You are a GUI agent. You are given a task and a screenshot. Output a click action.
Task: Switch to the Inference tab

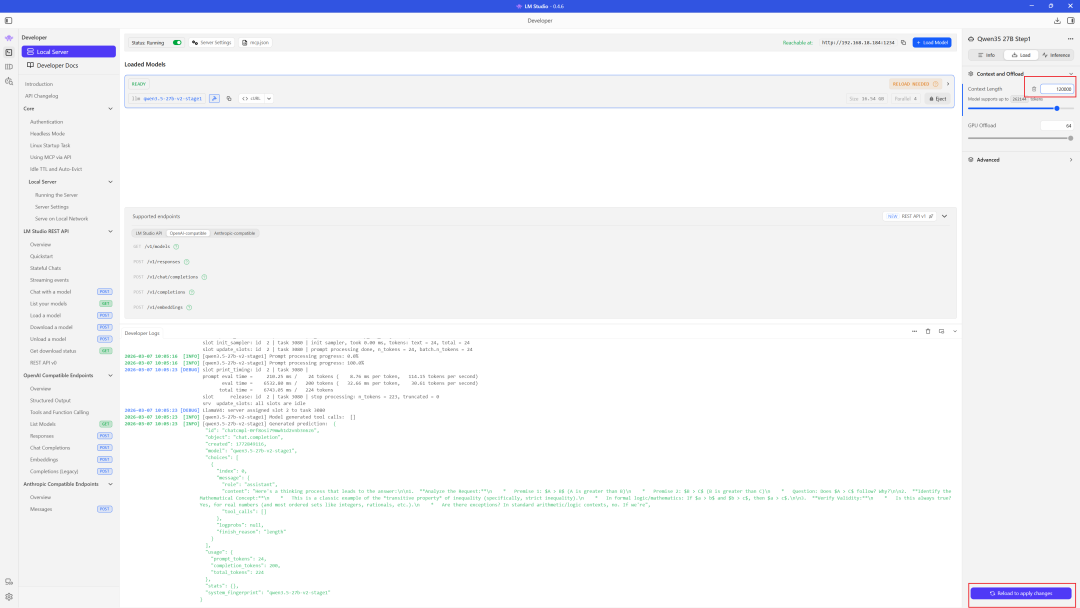[1056, 55]
